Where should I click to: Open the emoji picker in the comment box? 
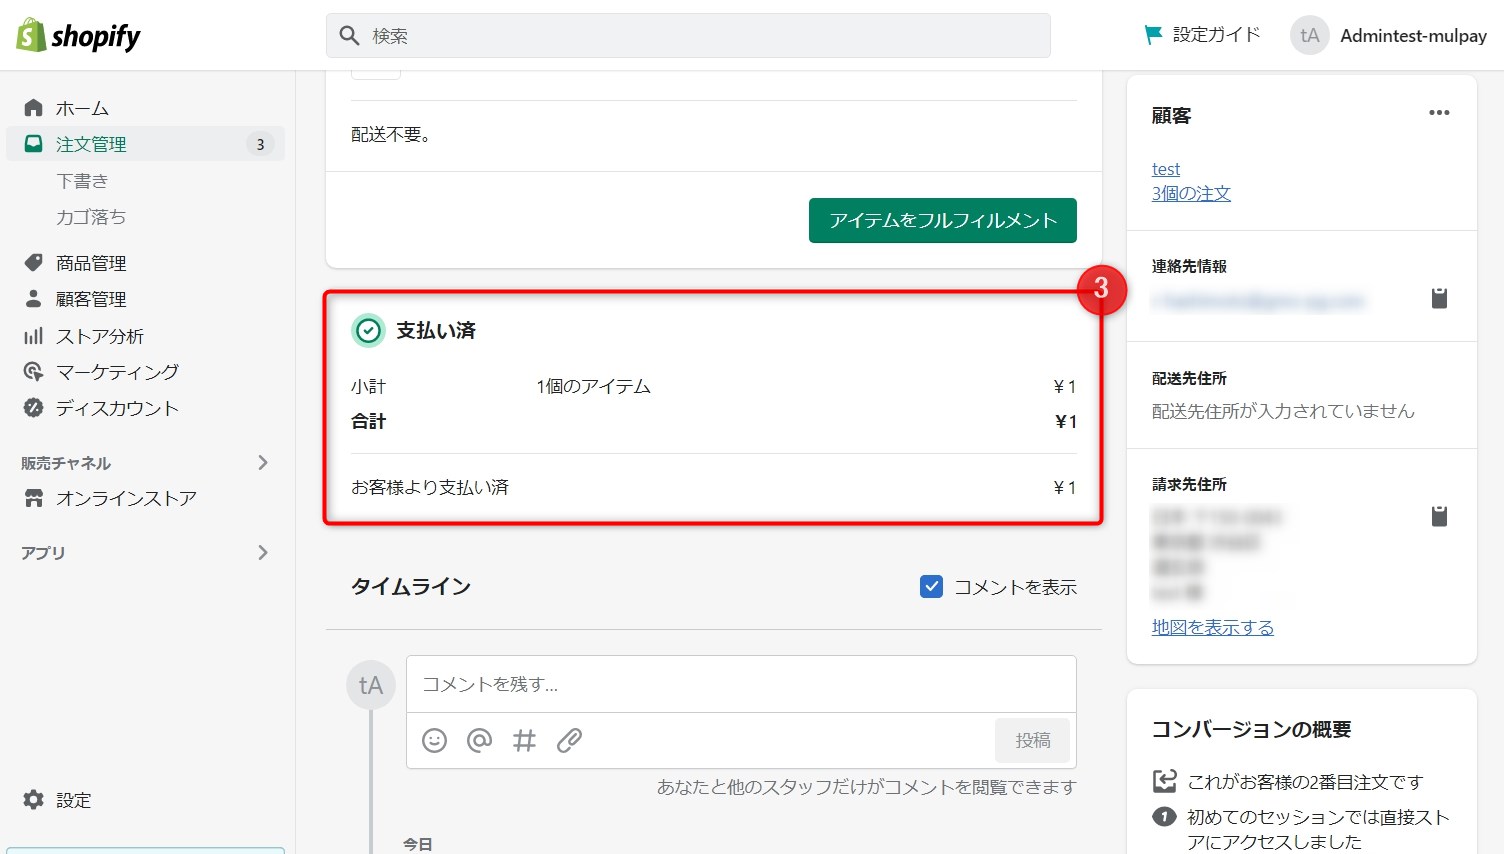click(435, 740)
